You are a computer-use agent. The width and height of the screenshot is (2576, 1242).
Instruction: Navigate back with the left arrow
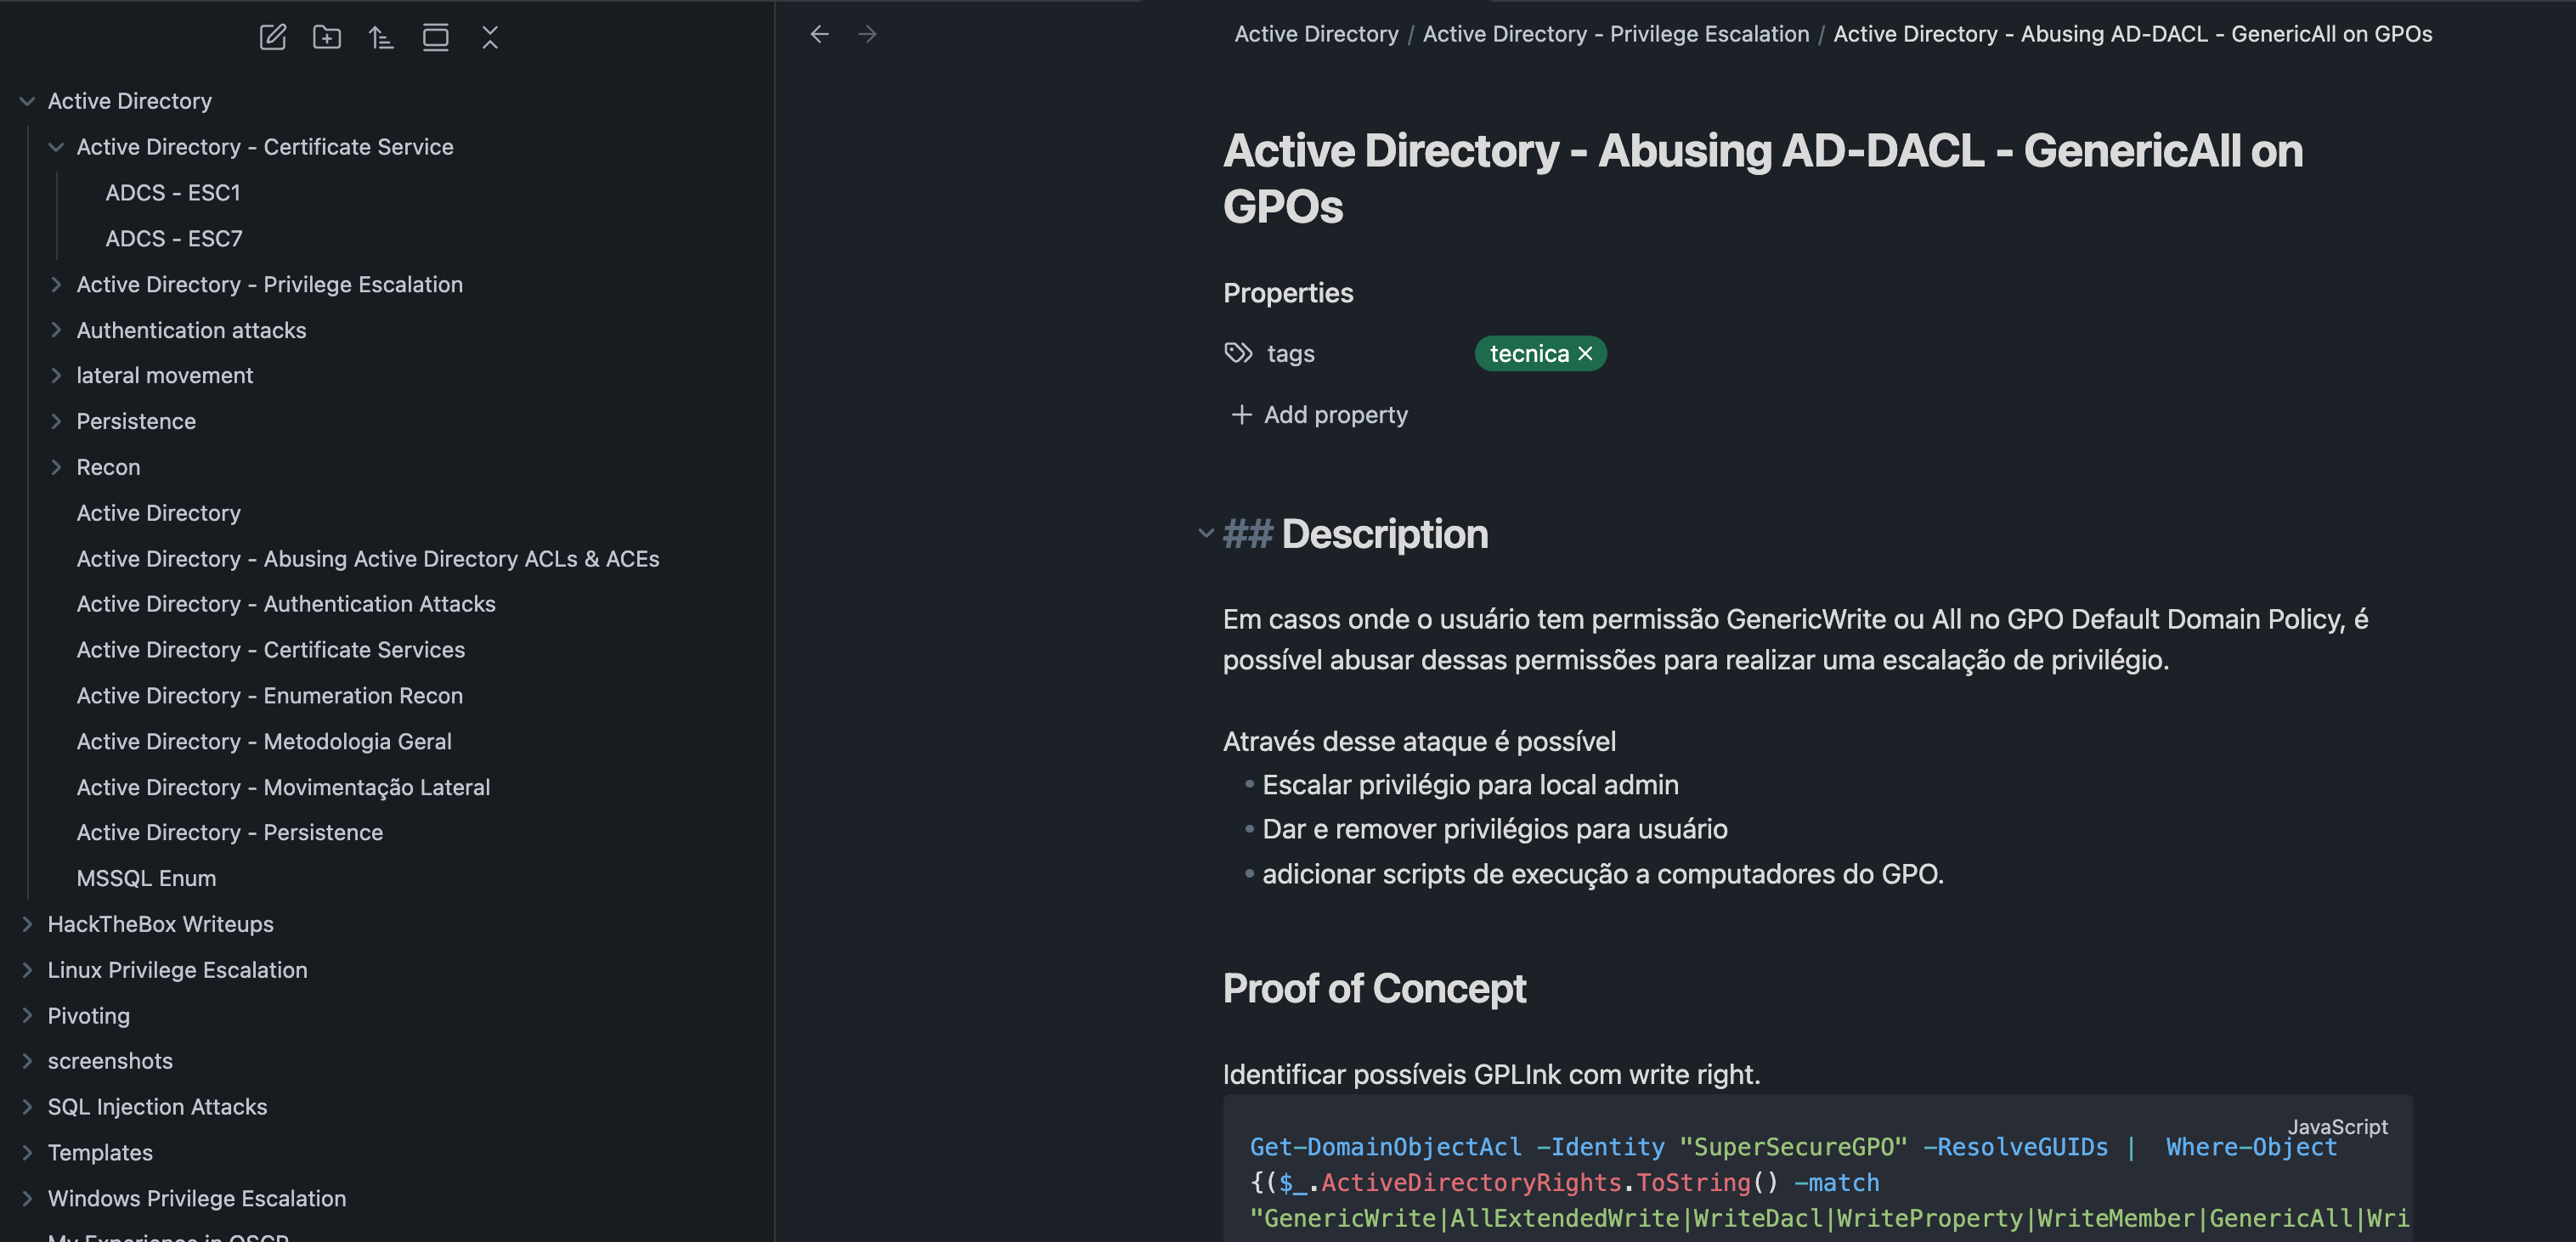coord(819,34)
